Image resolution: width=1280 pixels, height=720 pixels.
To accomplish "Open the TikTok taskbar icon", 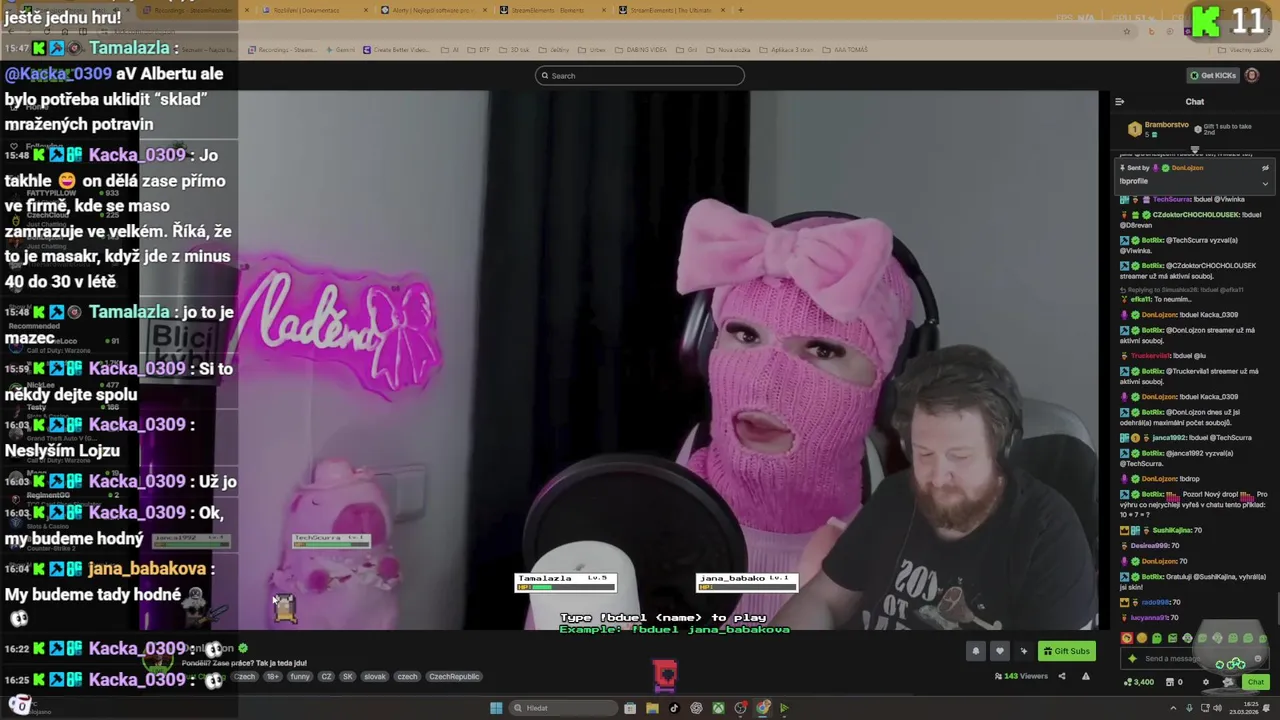I will [x=674, y=708].
